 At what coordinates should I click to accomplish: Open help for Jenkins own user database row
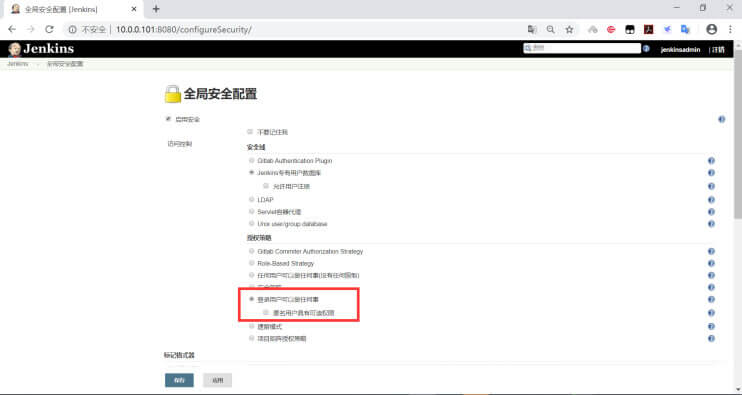[x=711, y=173]
